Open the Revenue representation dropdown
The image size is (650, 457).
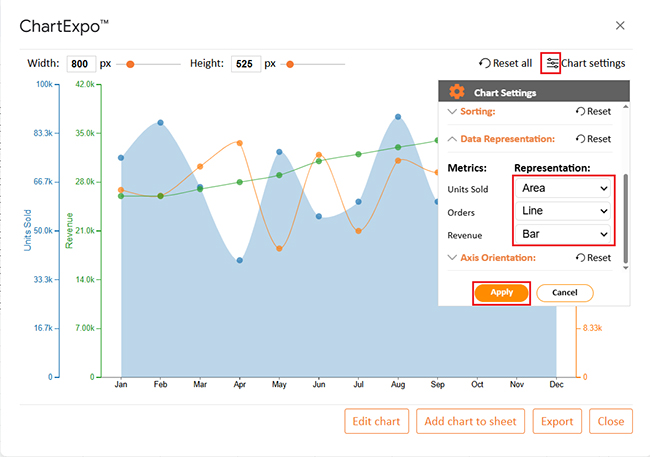(x=564, y=235)
